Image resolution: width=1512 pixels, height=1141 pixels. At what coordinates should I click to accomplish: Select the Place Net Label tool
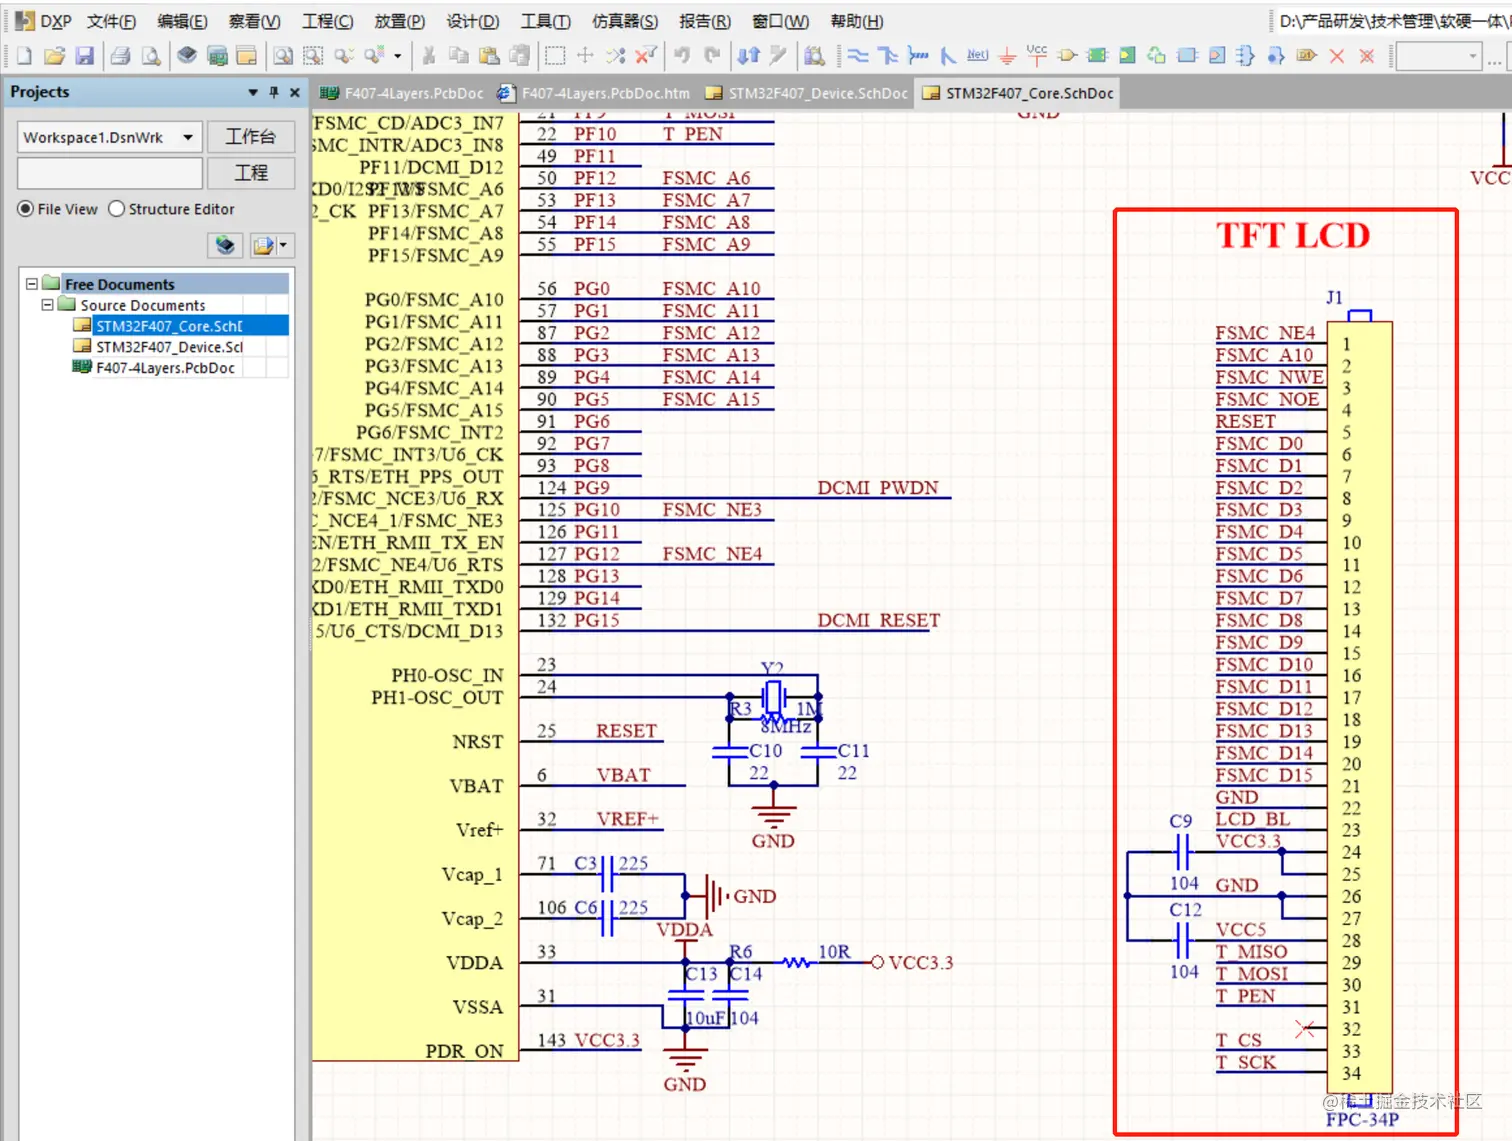[x=977, y=56]
